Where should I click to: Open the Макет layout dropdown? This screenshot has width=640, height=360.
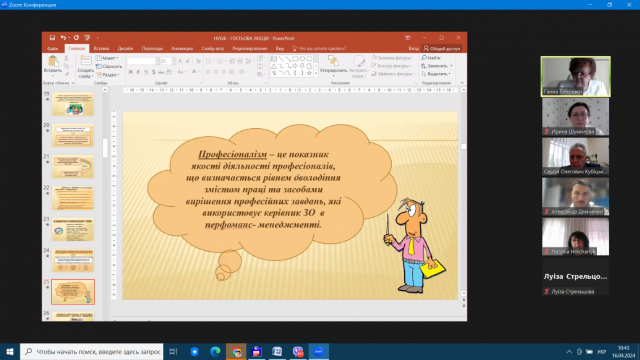pos(107,58)
